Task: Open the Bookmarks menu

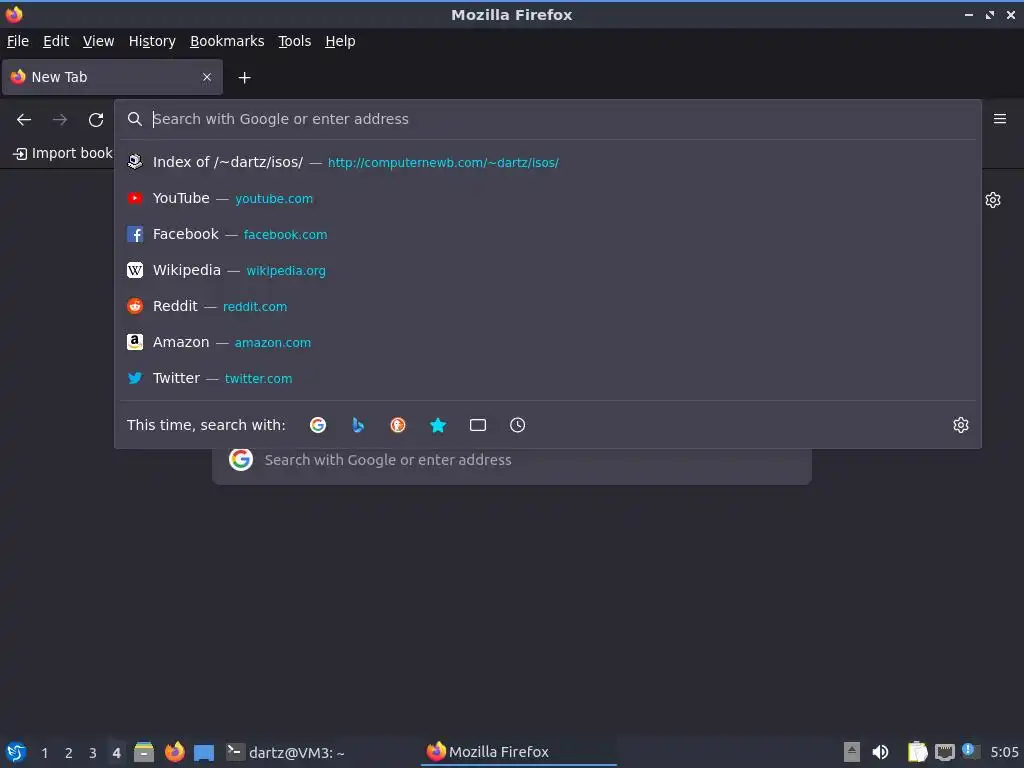Action: pos(227,41)
